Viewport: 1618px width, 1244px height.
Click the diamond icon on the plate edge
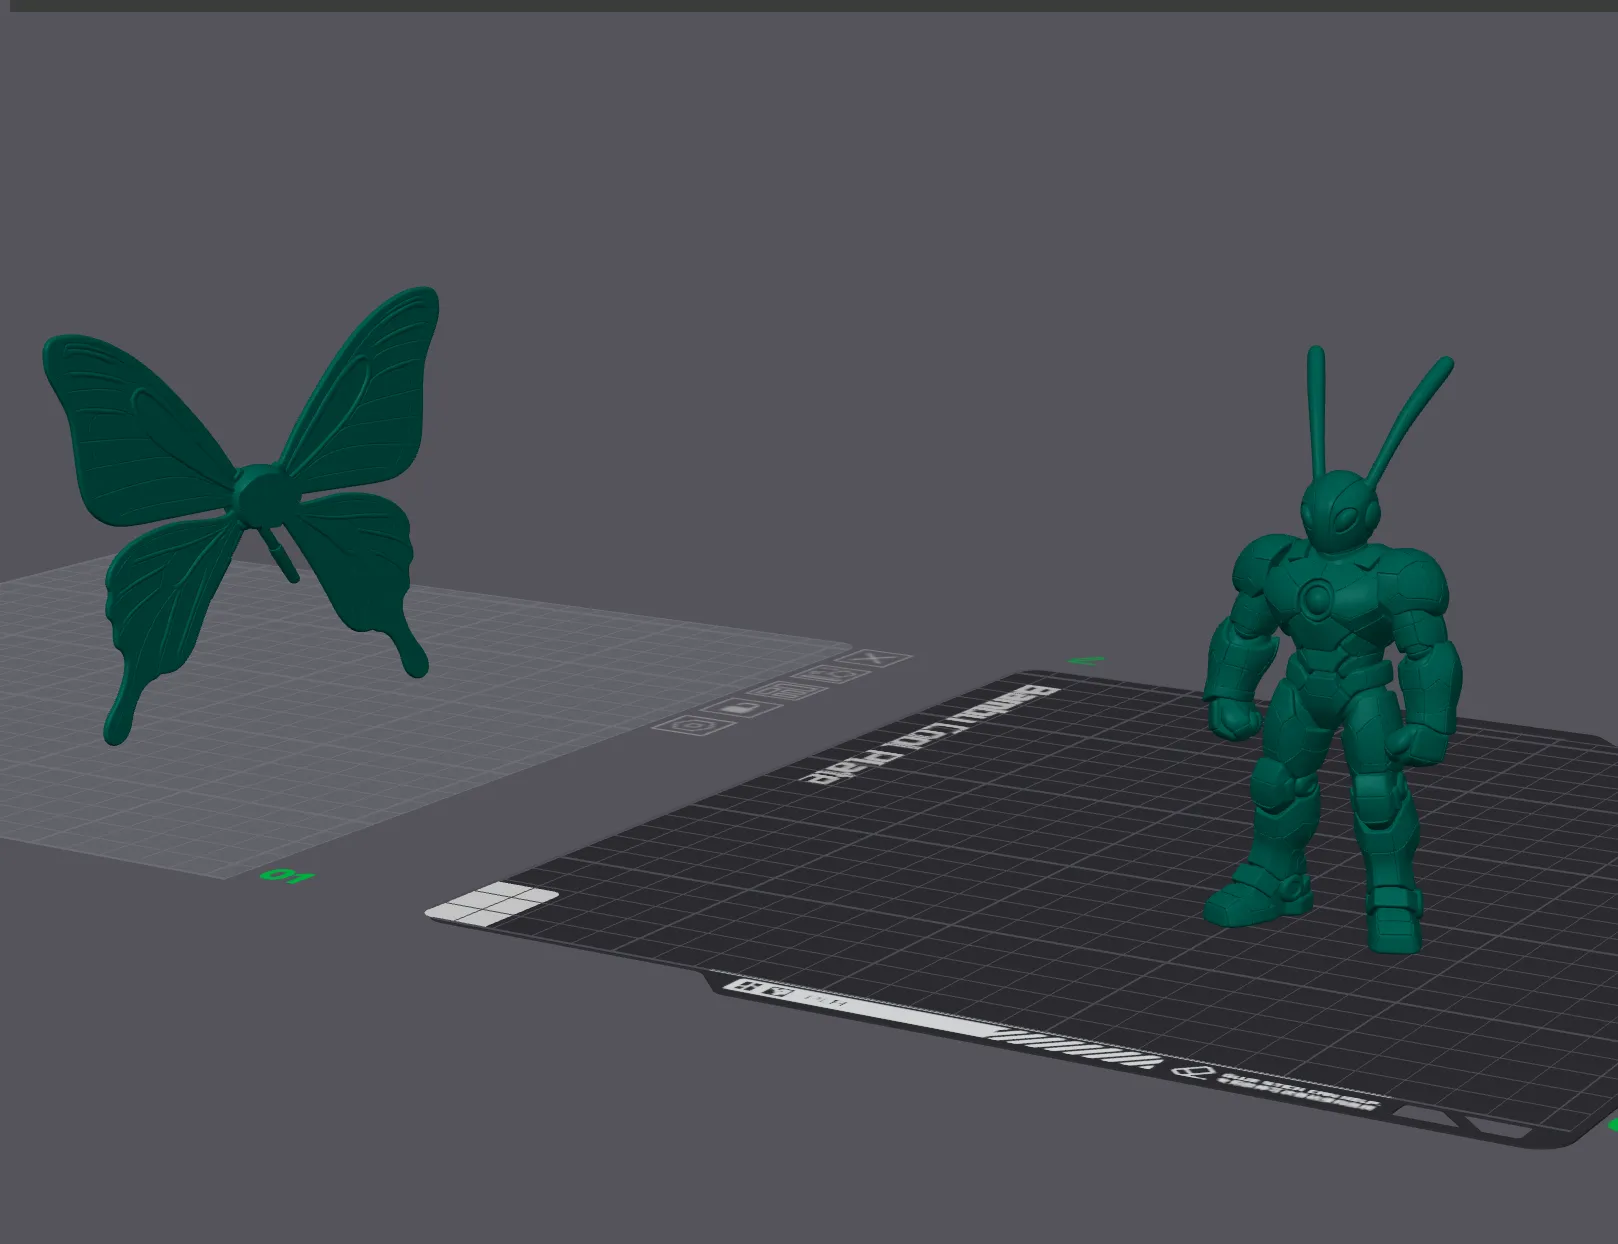click(x=1193, y=1072)
